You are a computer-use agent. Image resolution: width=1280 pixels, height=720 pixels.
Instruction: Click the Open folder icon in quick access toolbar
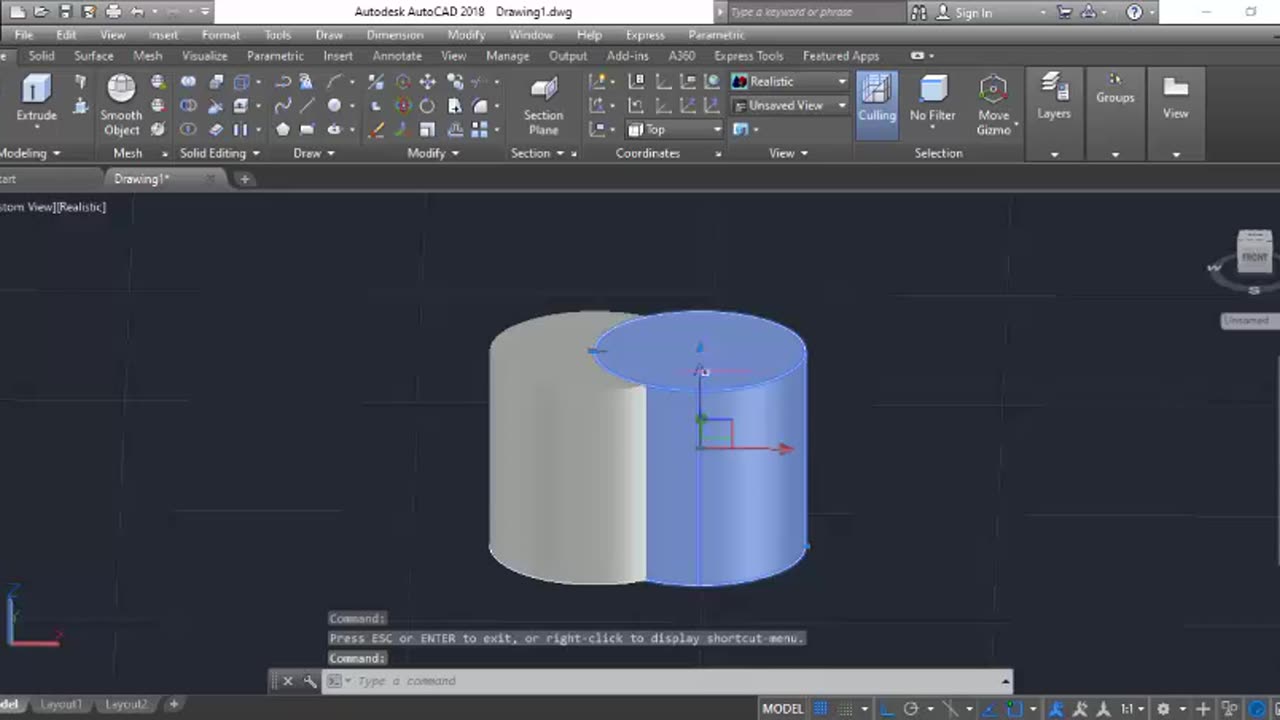41,12
